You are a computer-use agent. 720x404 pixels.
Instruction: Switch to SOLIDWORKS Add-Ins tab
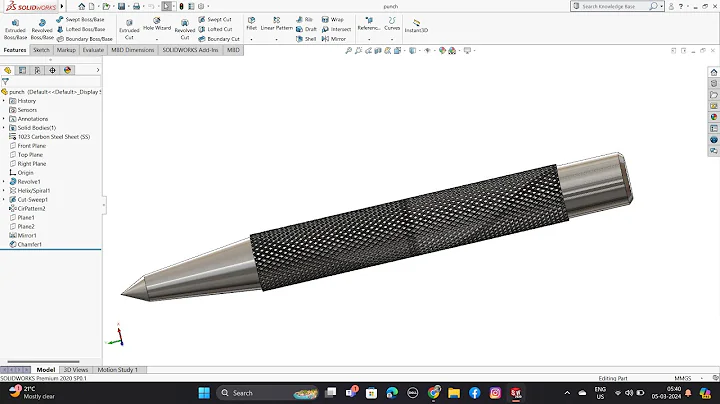pos(190,50)
